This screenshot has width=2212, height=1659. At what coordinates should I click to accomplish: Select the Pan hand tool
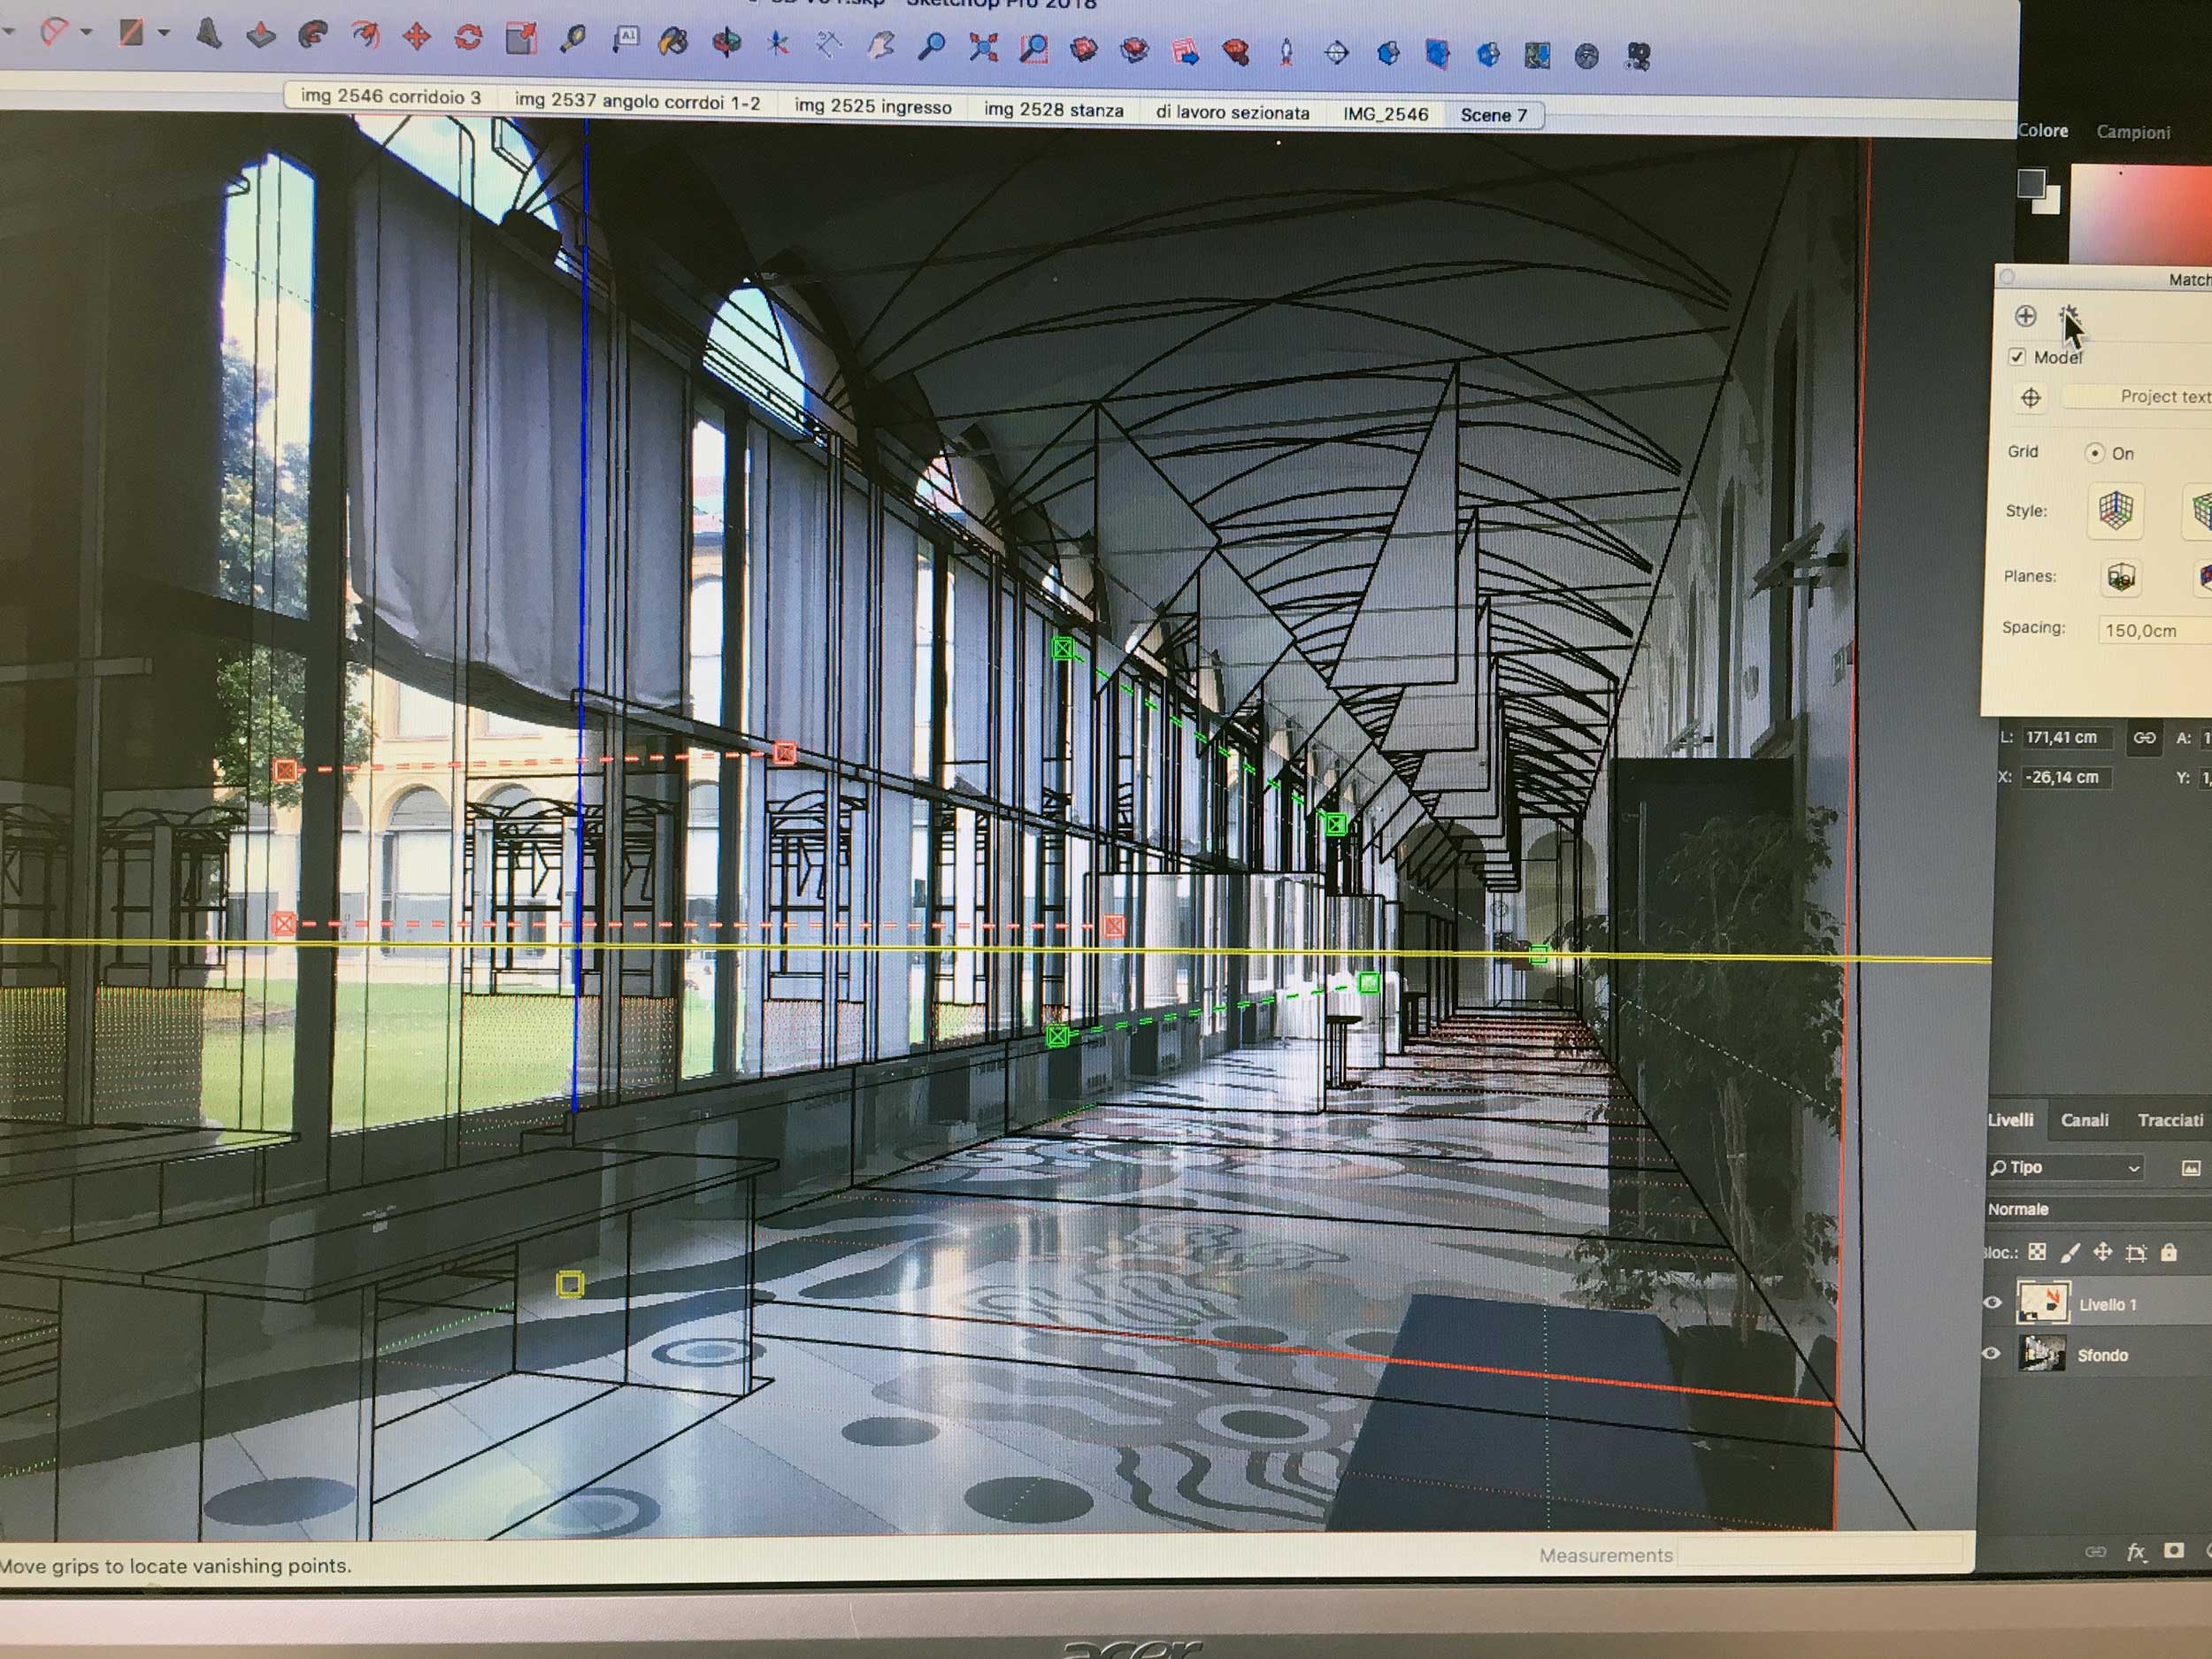point(881,45)
